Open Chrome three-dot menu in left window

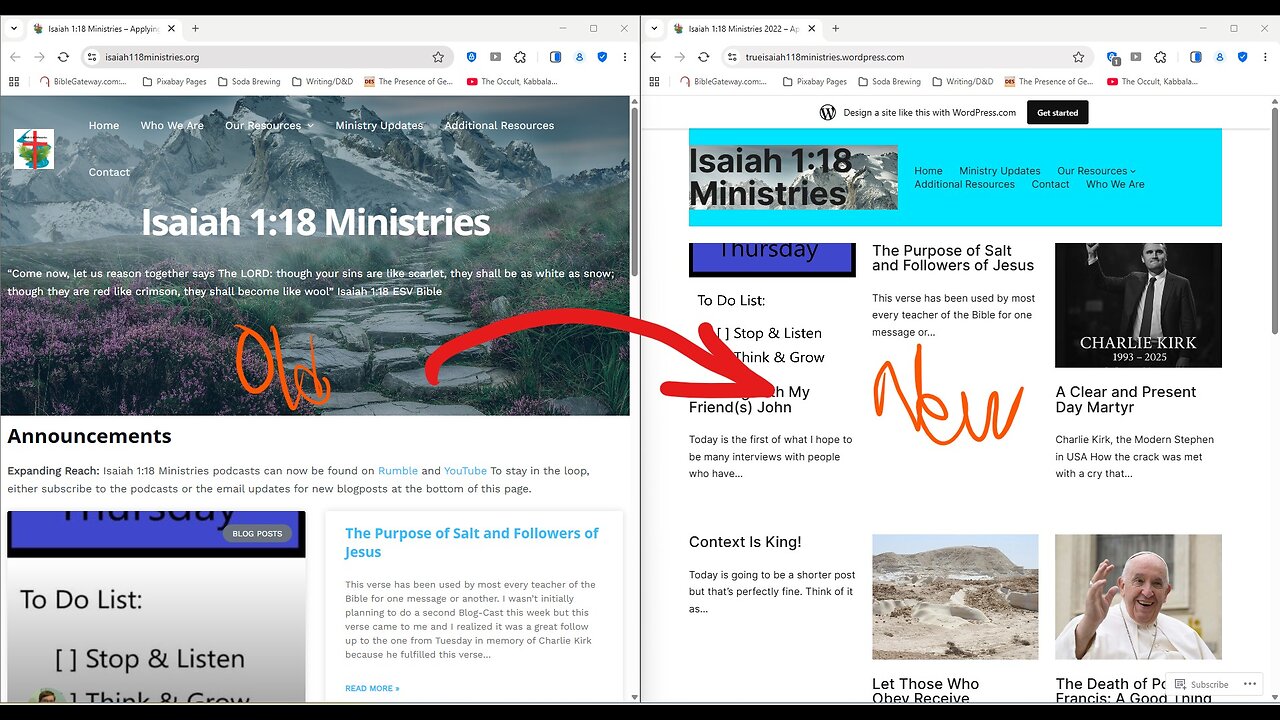pyautogui.click(x=625, y=57)
